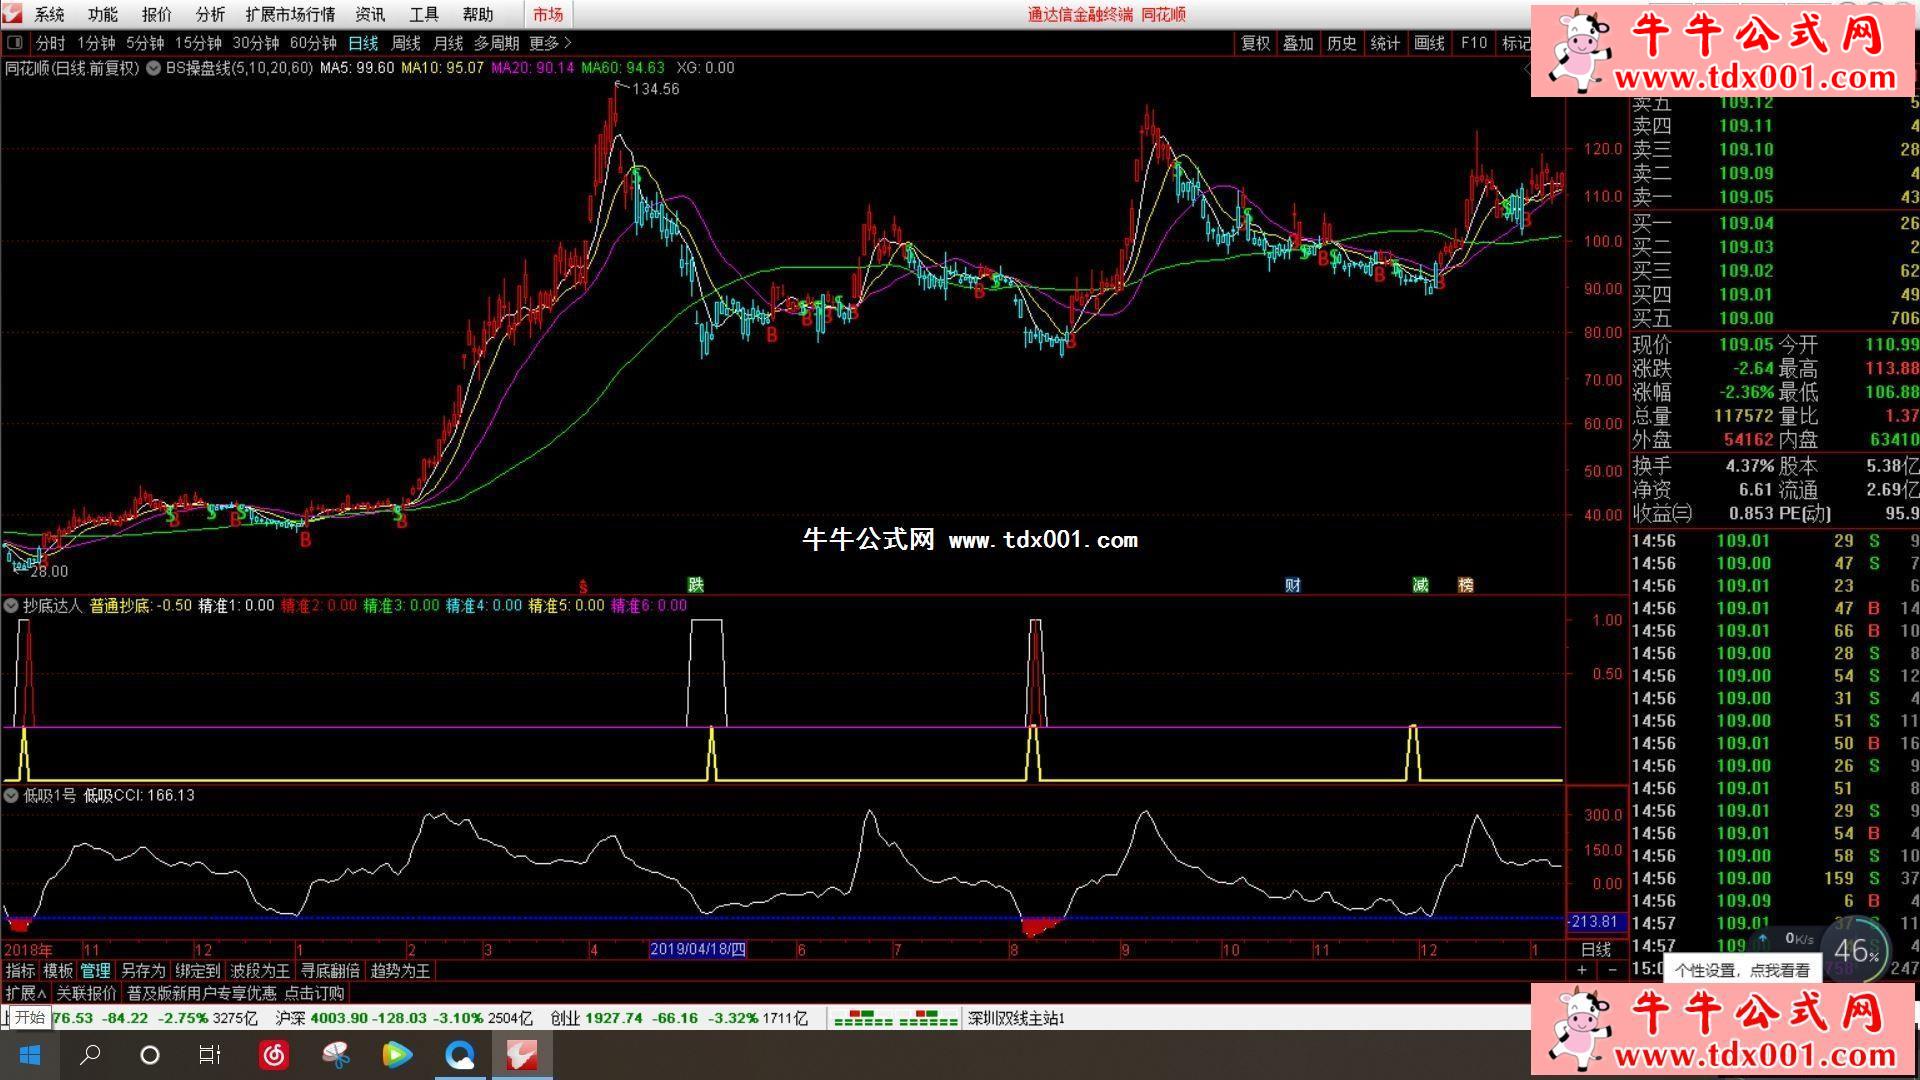Switch to 5分钟 period
The image size is (1920, 1080).
pos(145,43)
